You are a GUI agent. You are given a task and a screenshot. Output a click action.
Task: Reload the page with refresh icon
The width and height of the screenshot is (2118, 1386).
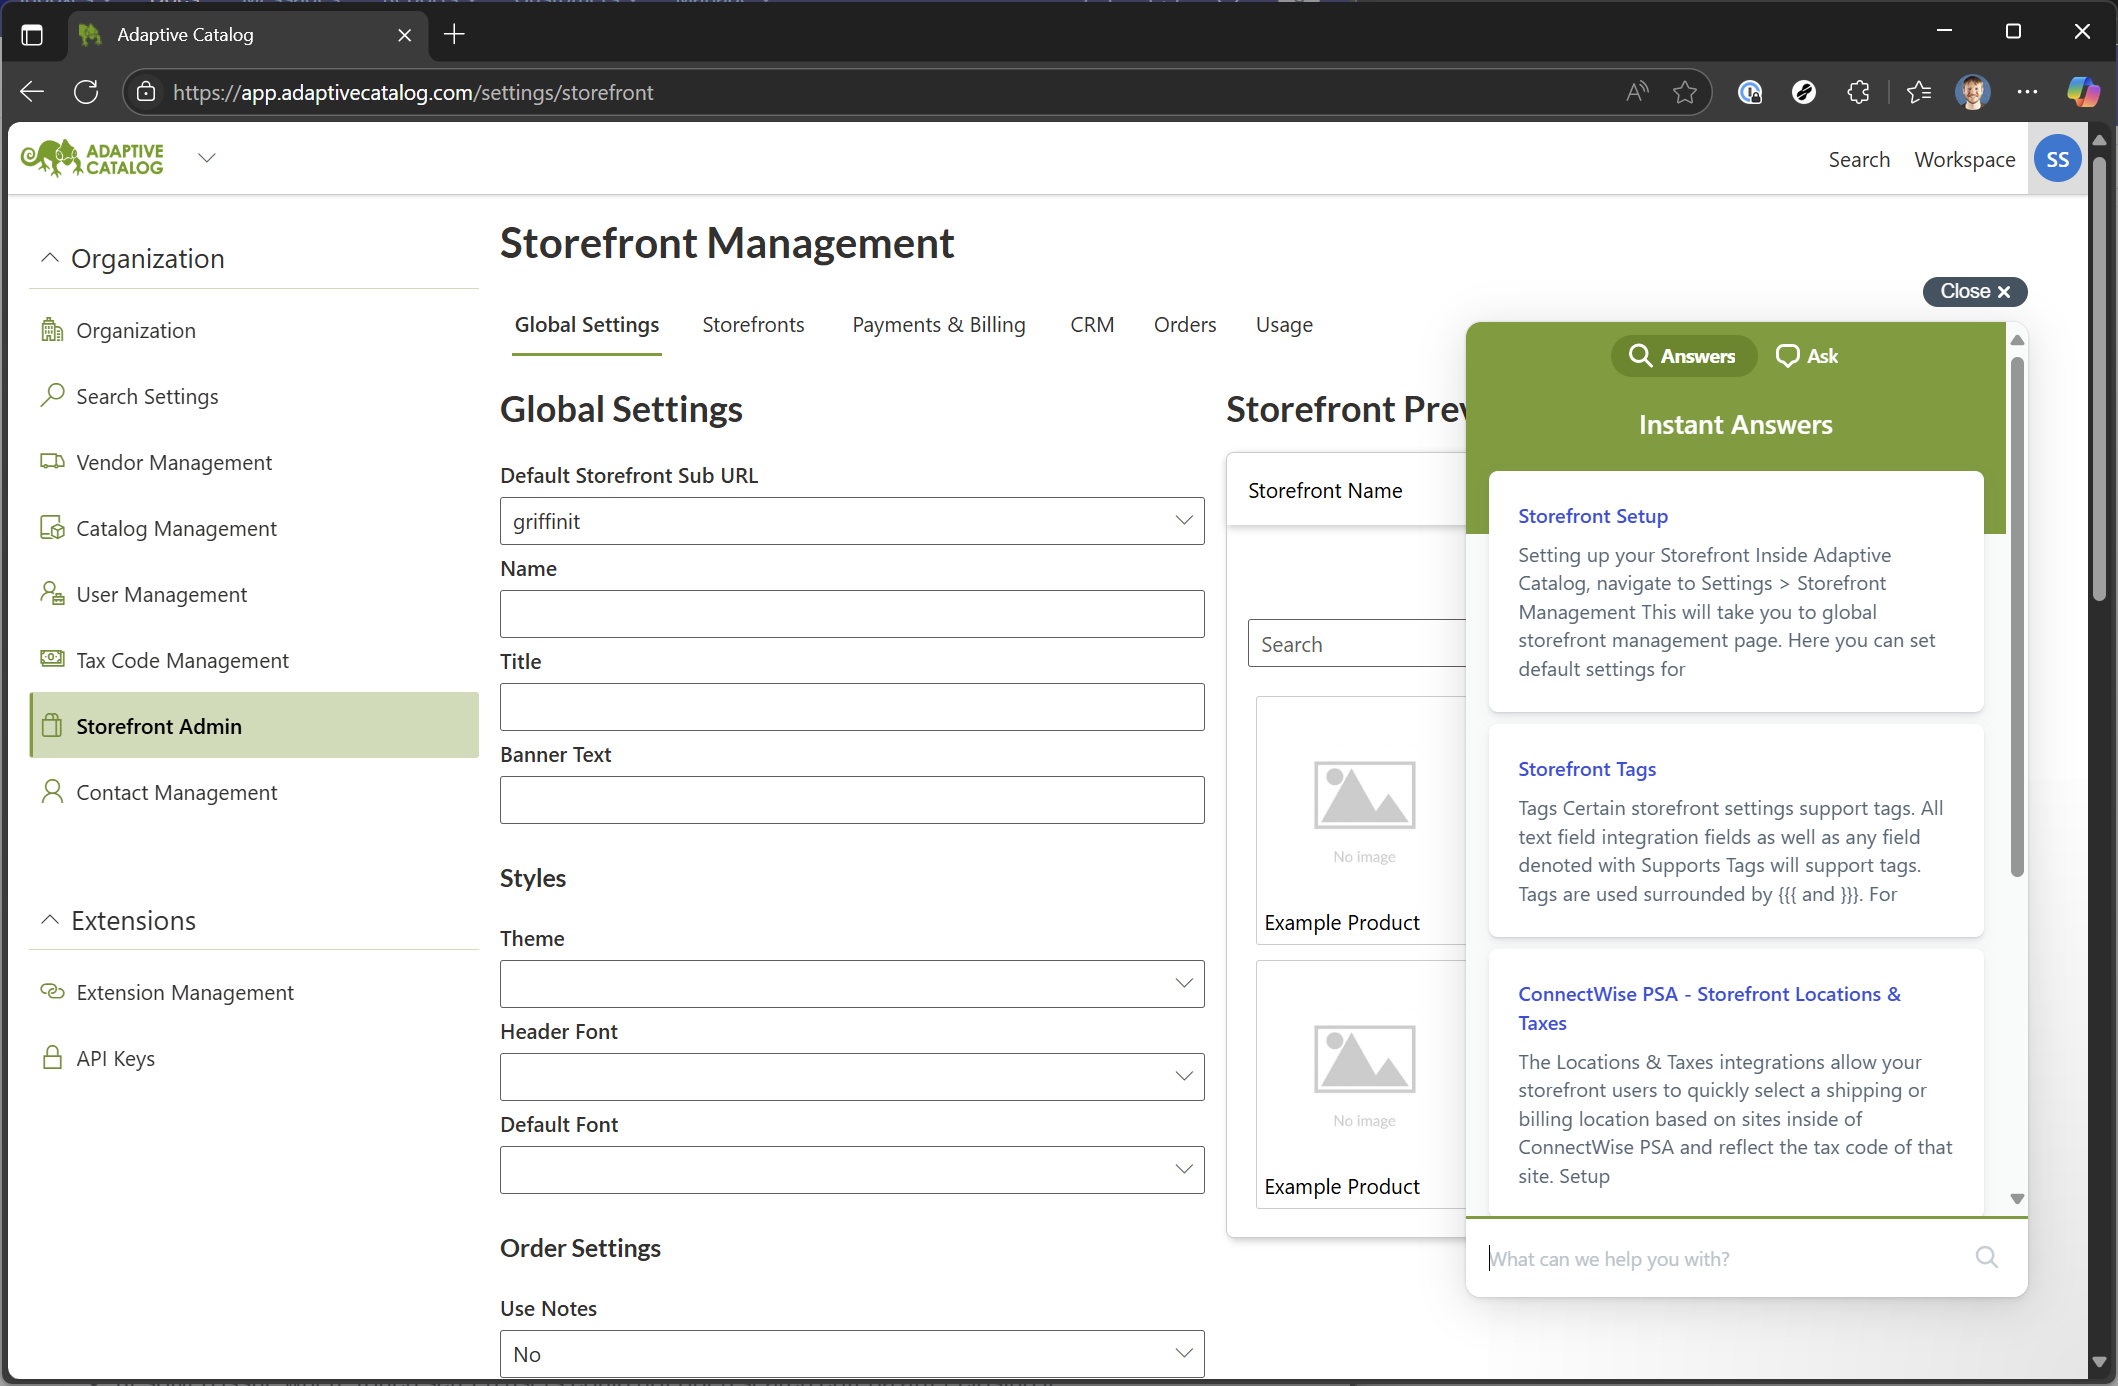[86, 92]
